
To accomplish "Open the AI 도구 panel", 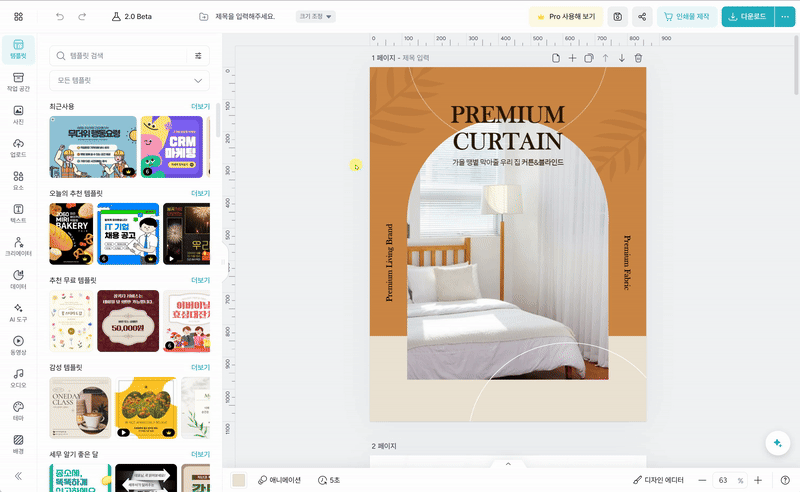I will [x=18, y=311].
